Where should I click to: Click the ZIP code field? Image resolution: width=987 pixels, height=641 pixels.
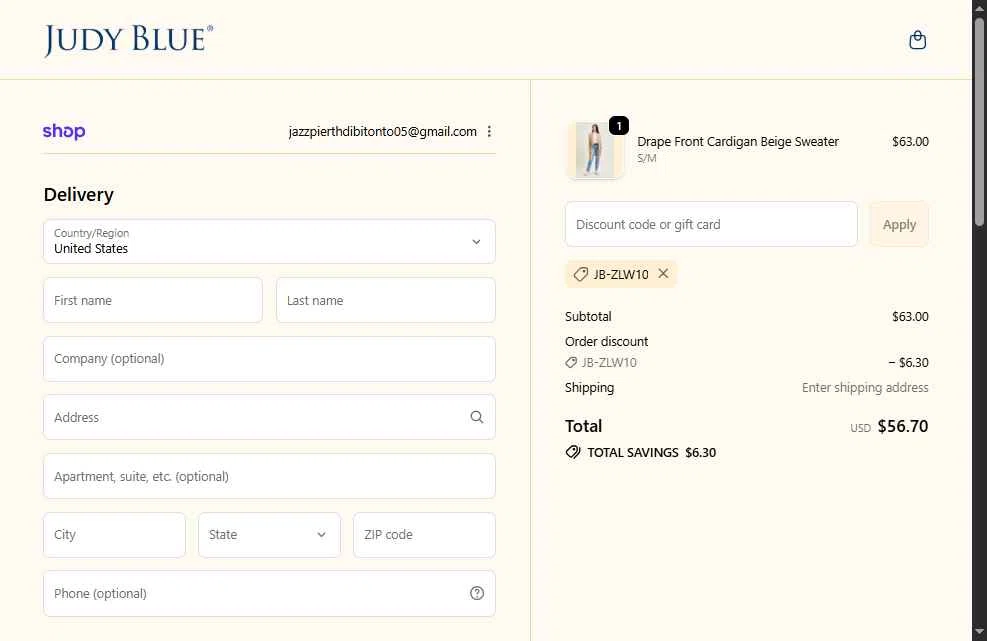[424, 535]
